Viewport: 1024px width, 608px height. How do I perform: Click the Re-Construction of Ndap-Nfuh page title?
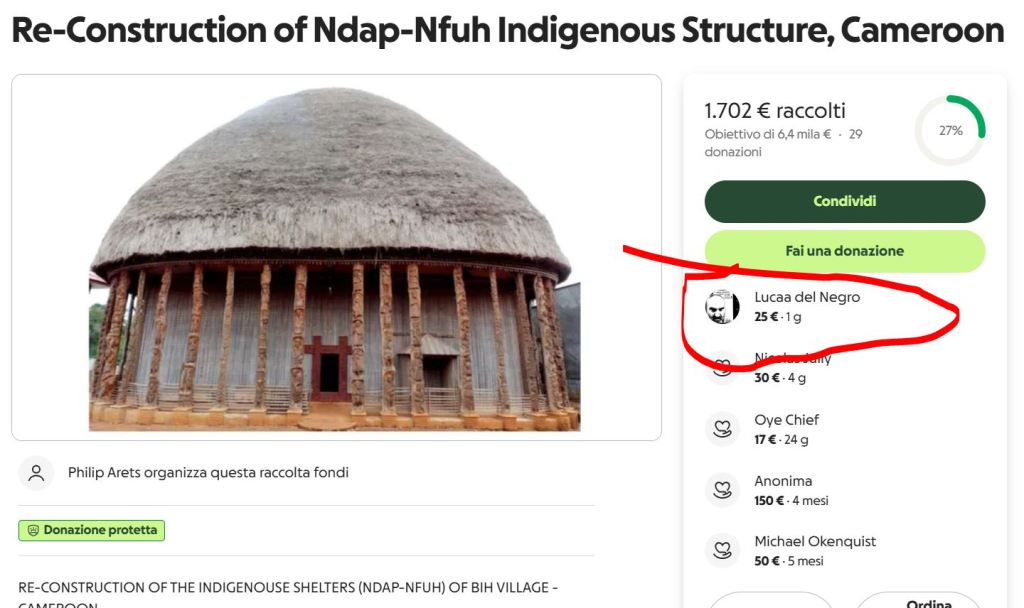click(x=507, y=30)
